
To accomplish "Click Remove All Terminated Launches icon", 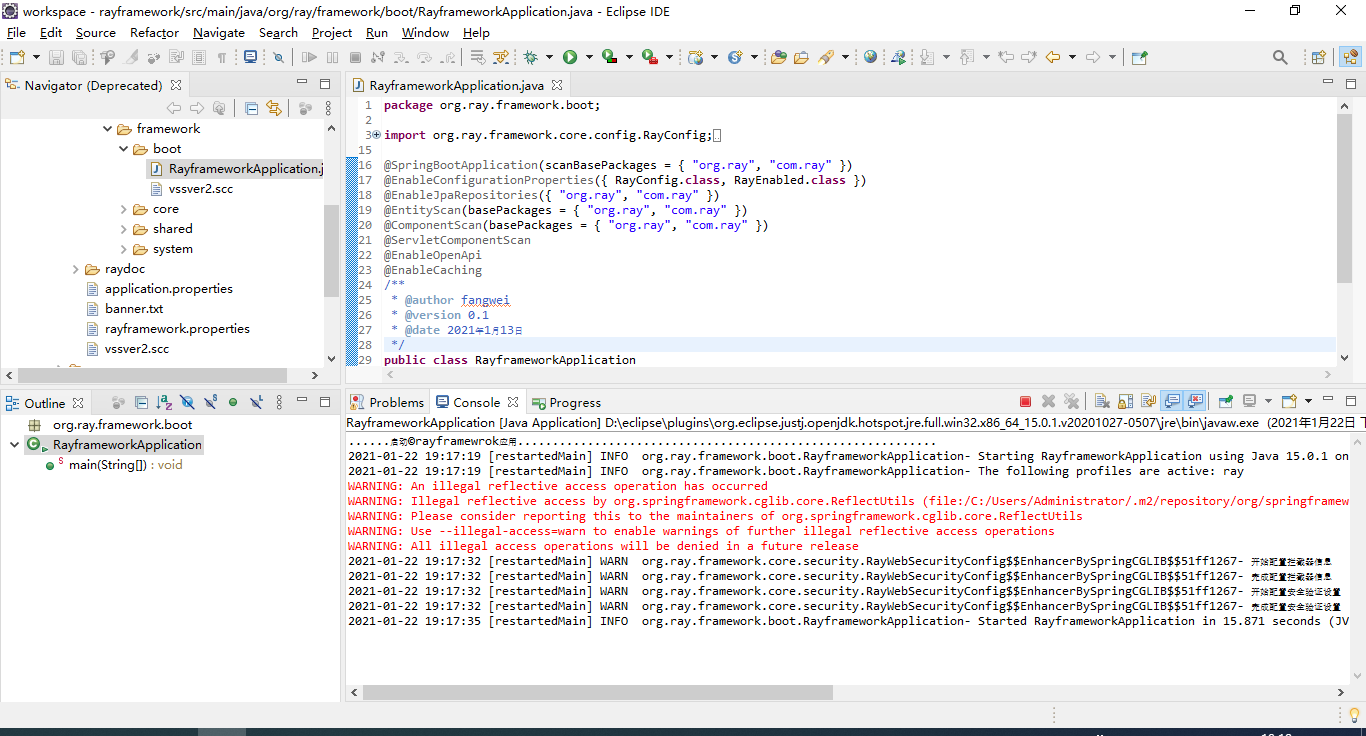I will [x=1071, y=402].
